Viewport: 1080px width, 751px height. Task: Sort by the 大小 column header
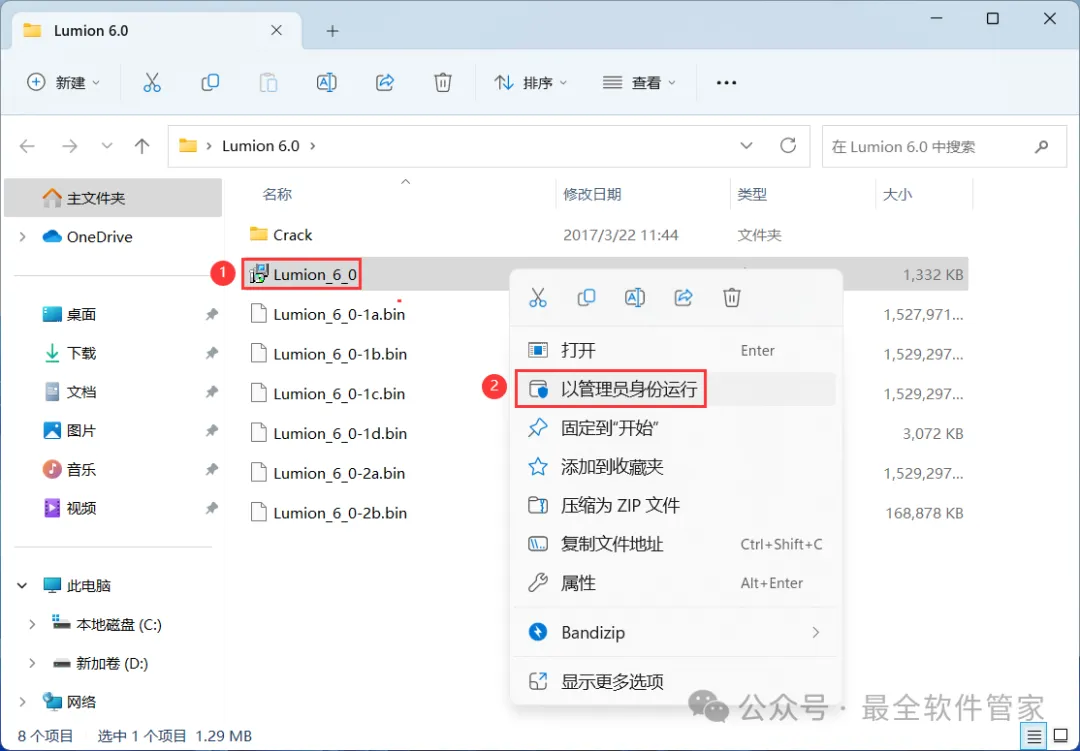point(897,194)
